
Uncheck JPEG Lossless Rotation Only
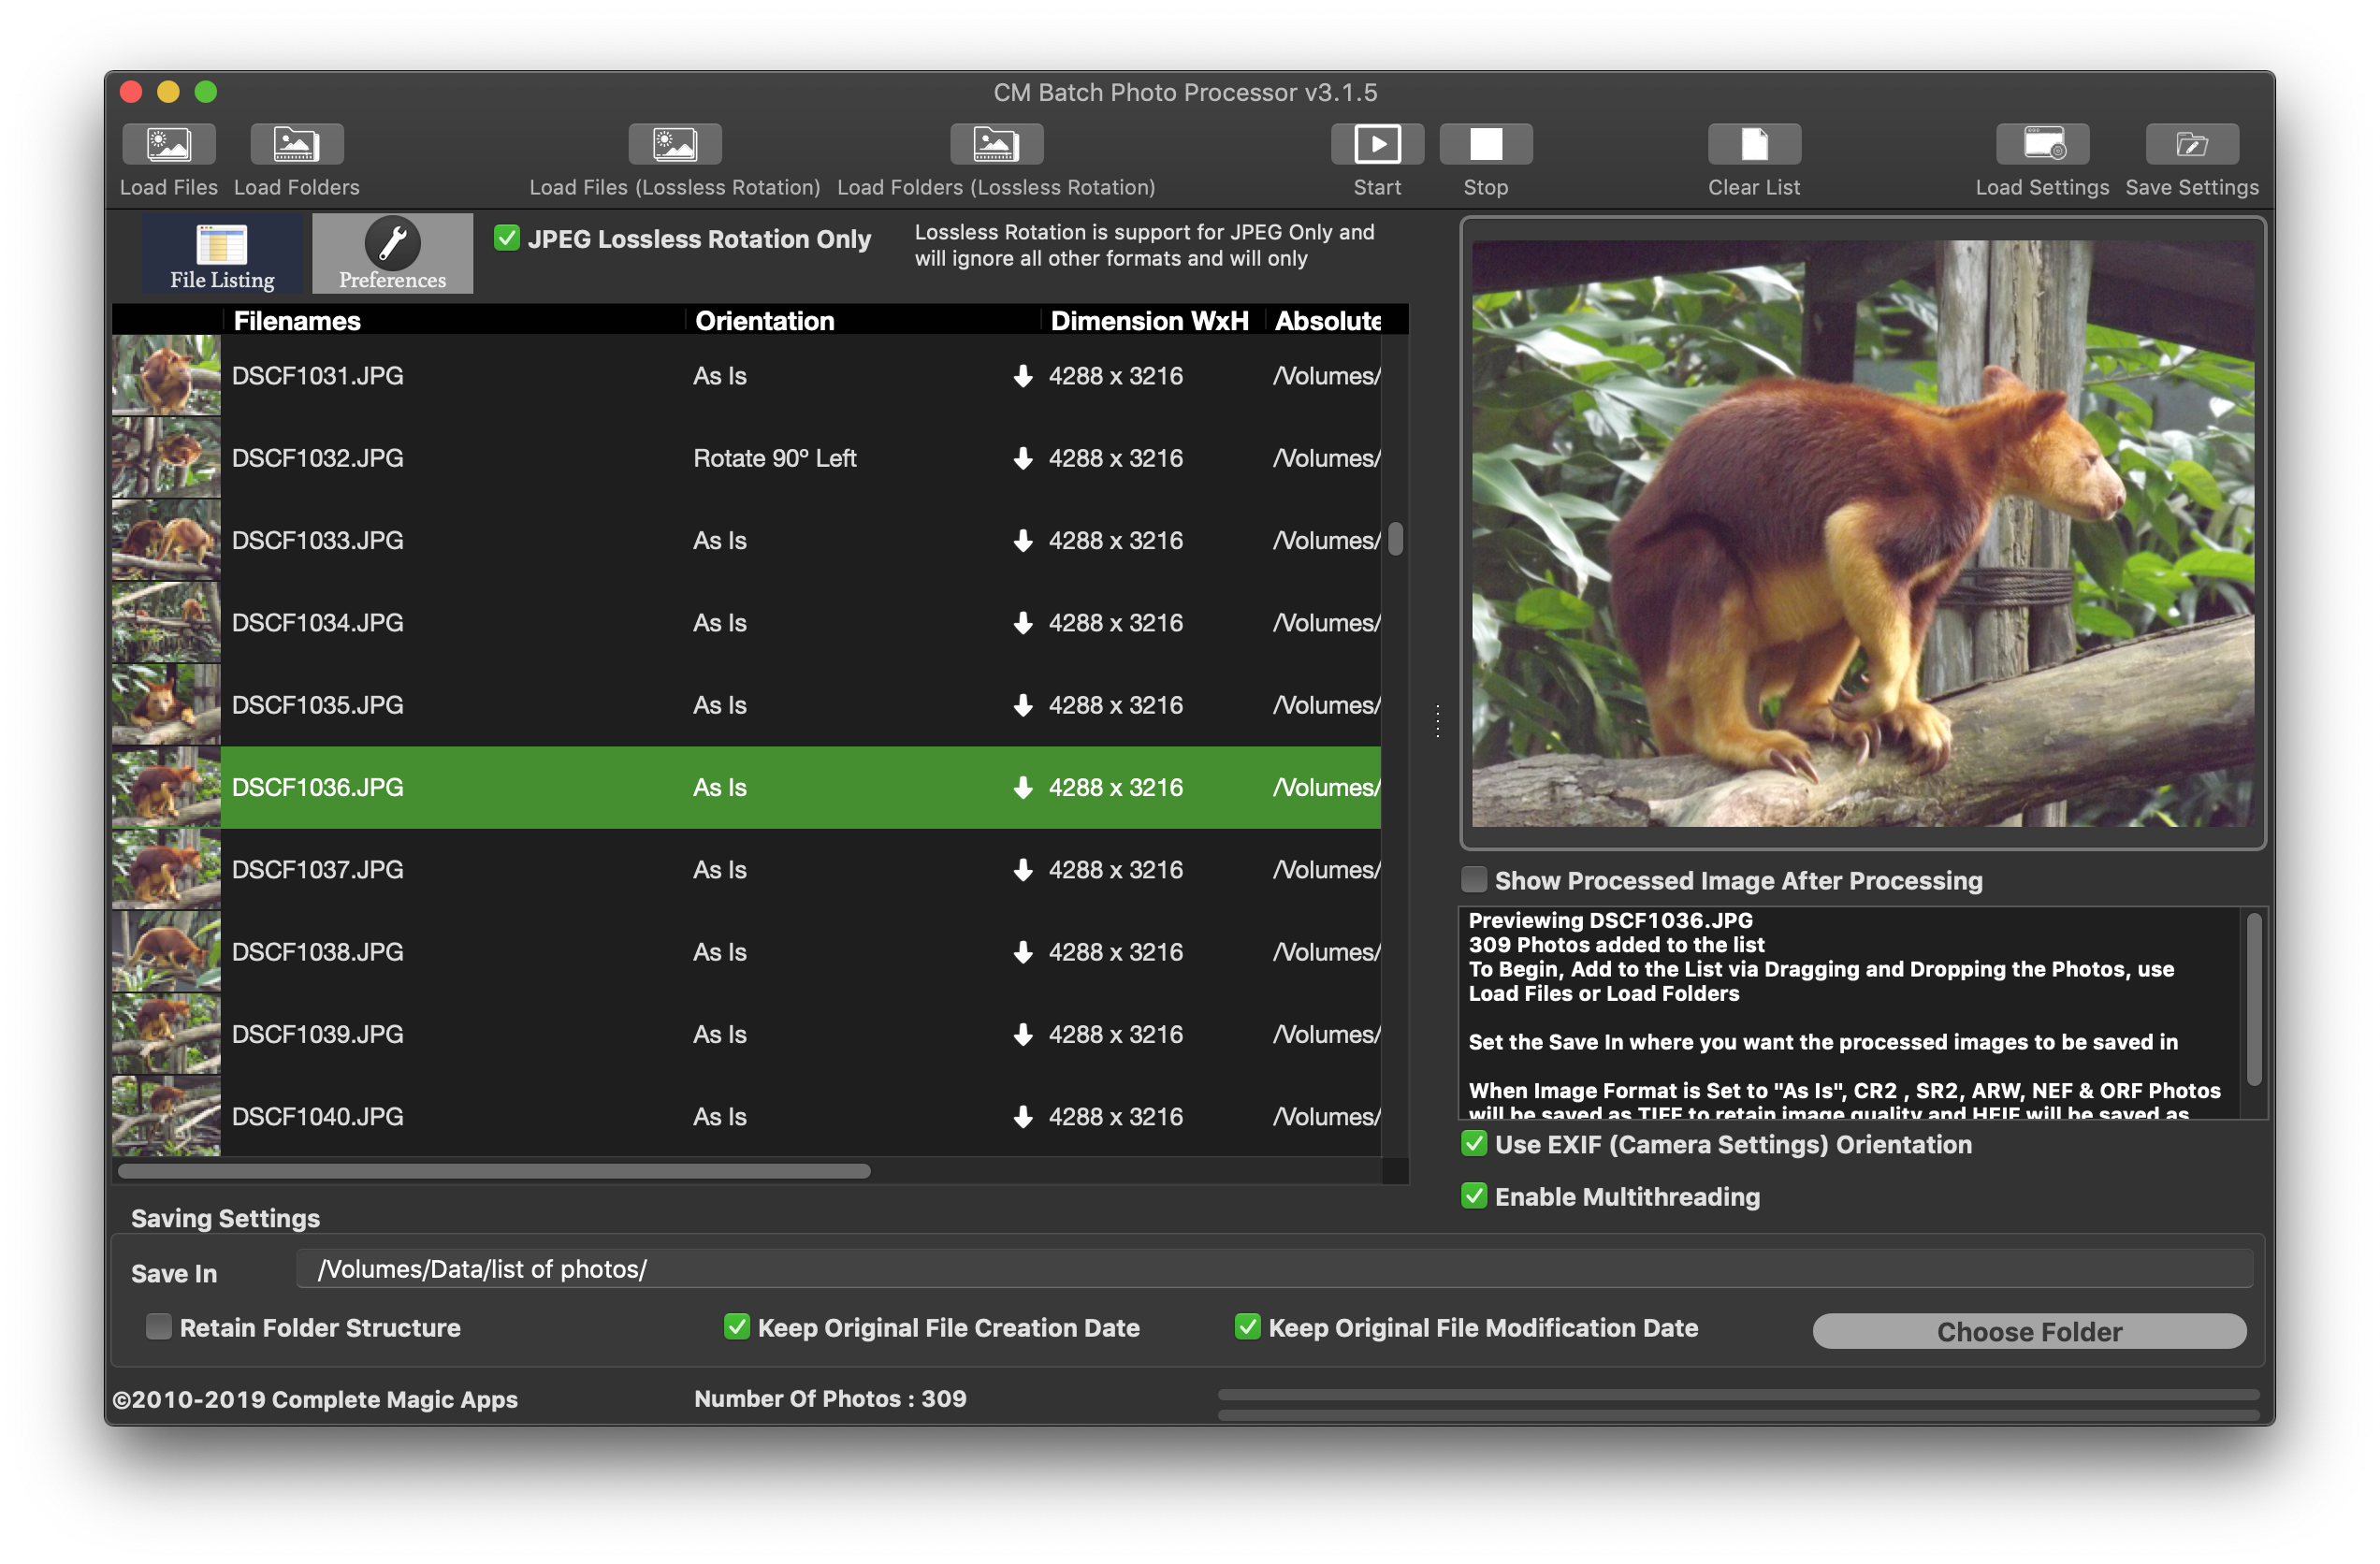pyautogui.click(x=507, y=238)
